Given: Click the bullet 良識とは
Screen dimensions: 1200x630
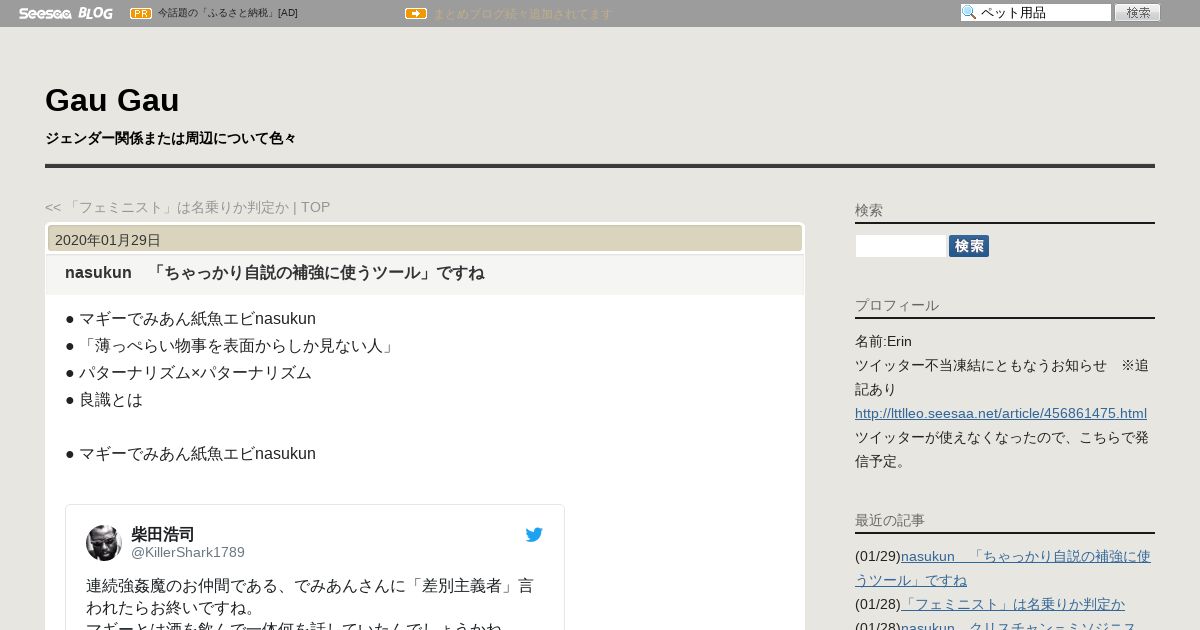Looking at the screenshot, I should [x=104, y=400].
